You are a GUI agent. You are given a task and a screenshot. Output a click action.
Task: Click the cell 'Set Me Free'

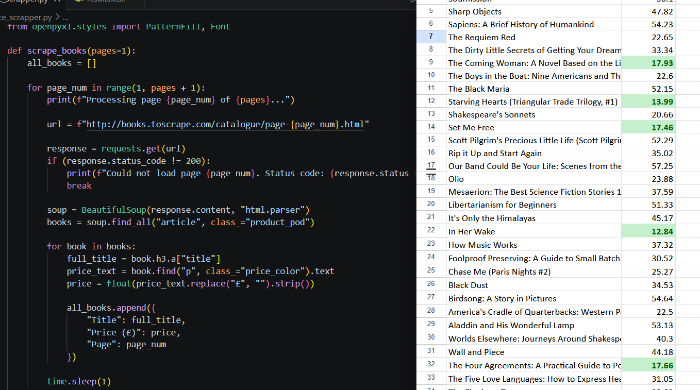(x=533, y=127)
